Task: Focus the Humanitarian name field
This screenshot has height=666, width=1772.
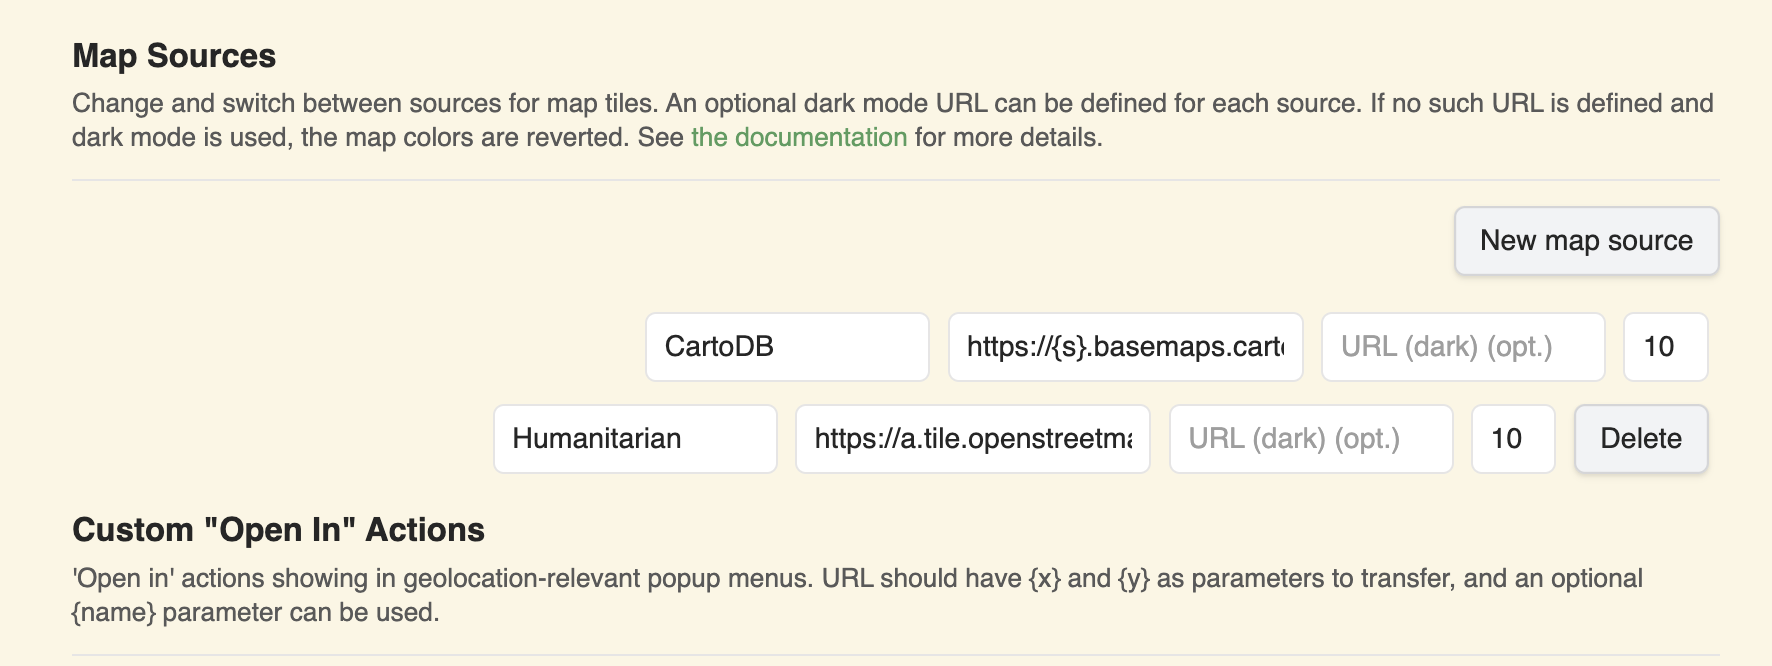Action: tap(635, 439)
